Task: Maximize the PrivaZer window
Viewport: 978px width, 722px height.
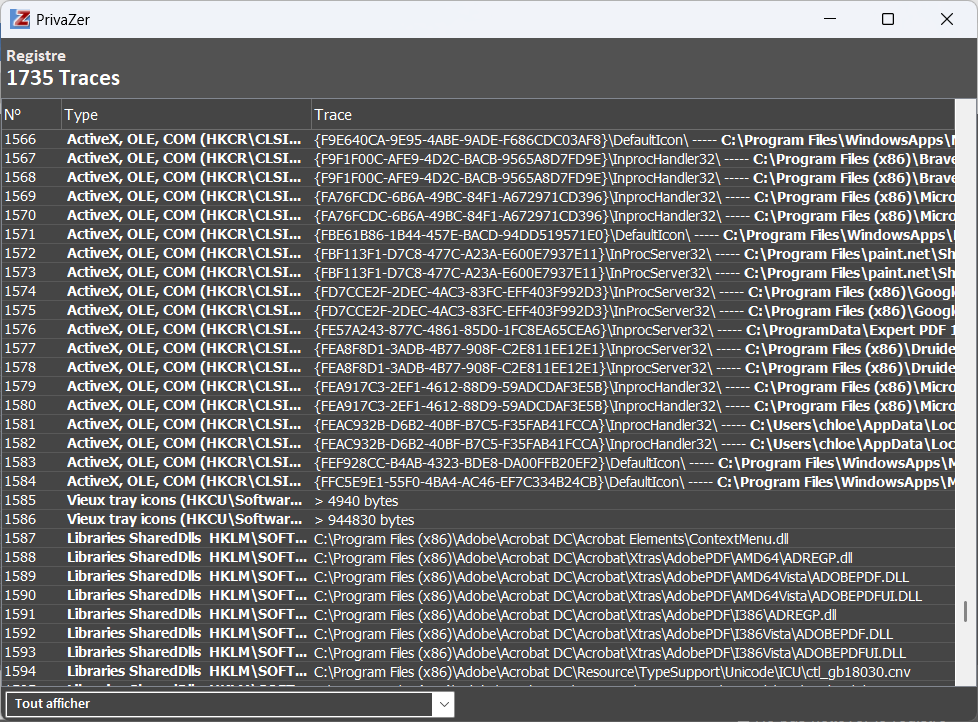Action: point(887,19)
